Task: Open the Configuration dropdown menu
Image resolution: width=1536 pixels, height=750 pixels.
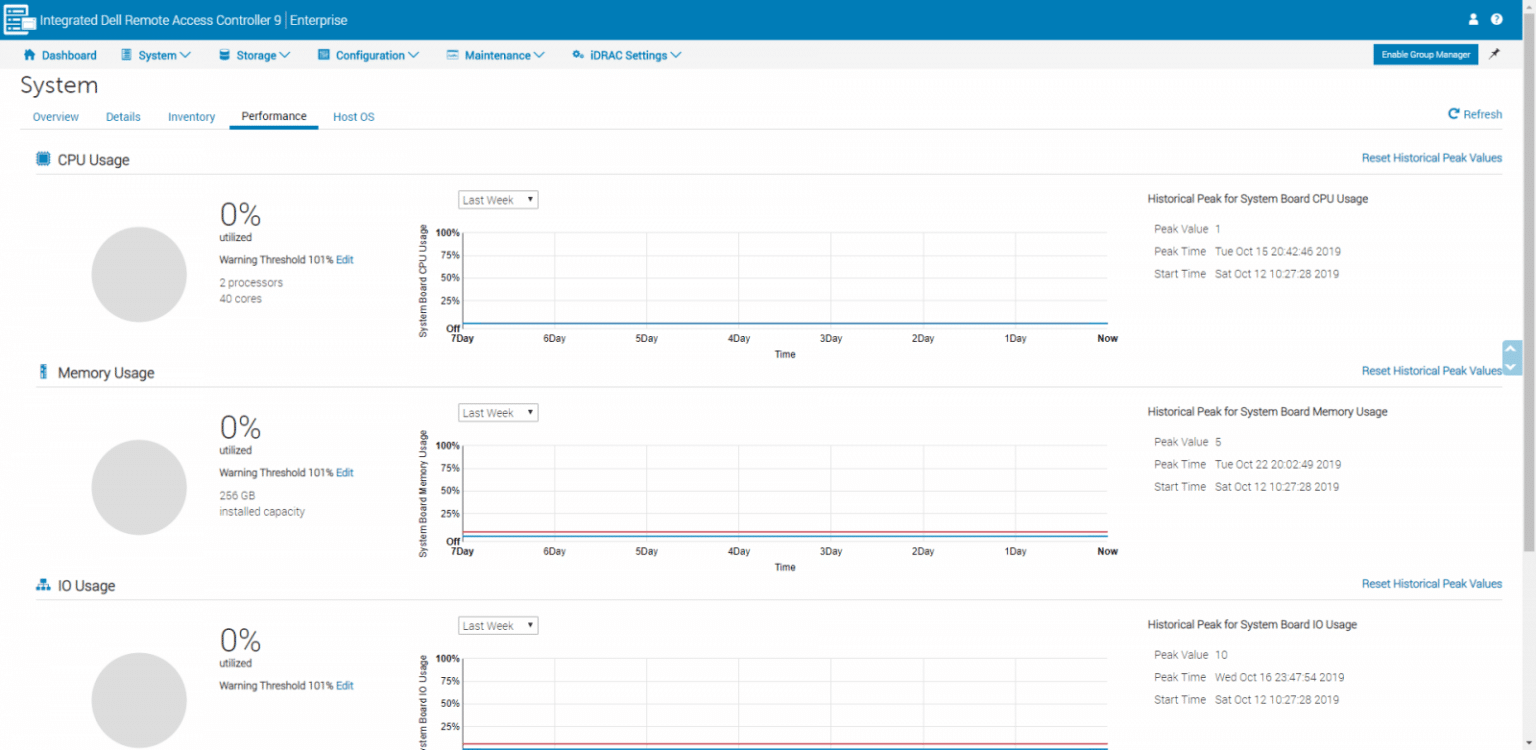Action: [368, 55]
